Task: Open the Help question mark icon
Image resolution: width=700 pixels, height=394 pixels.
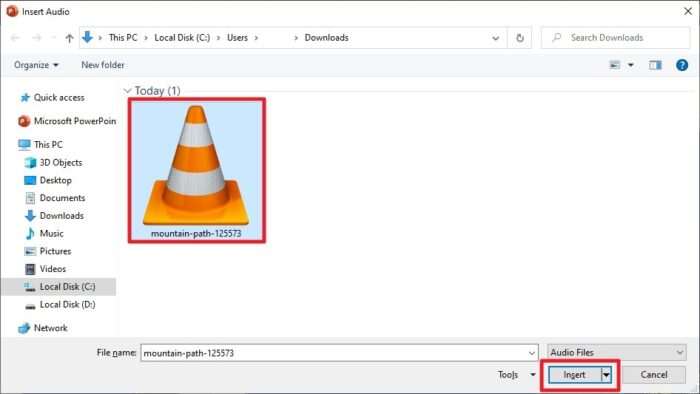Action: tap(682, 65)
